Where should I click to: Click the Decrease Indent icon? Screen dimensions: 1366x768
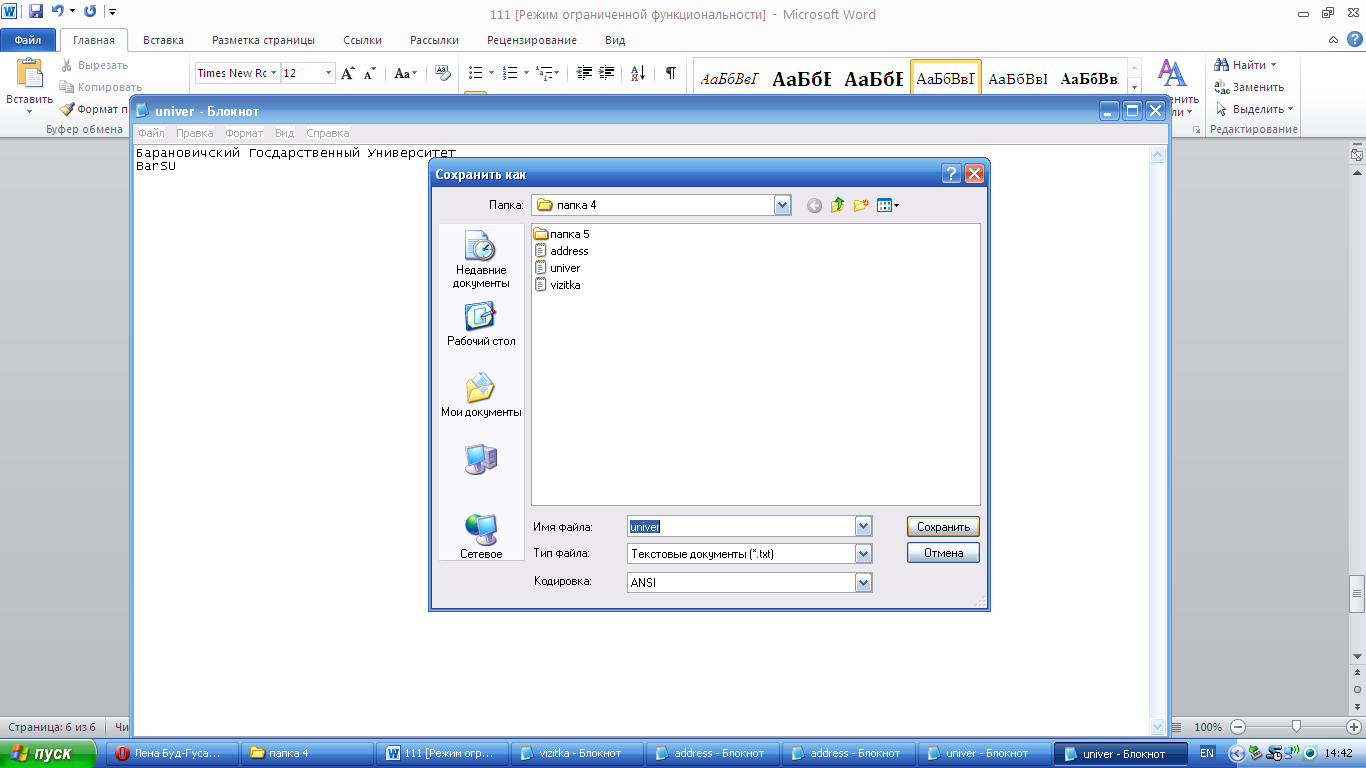(x=583, y=73)
